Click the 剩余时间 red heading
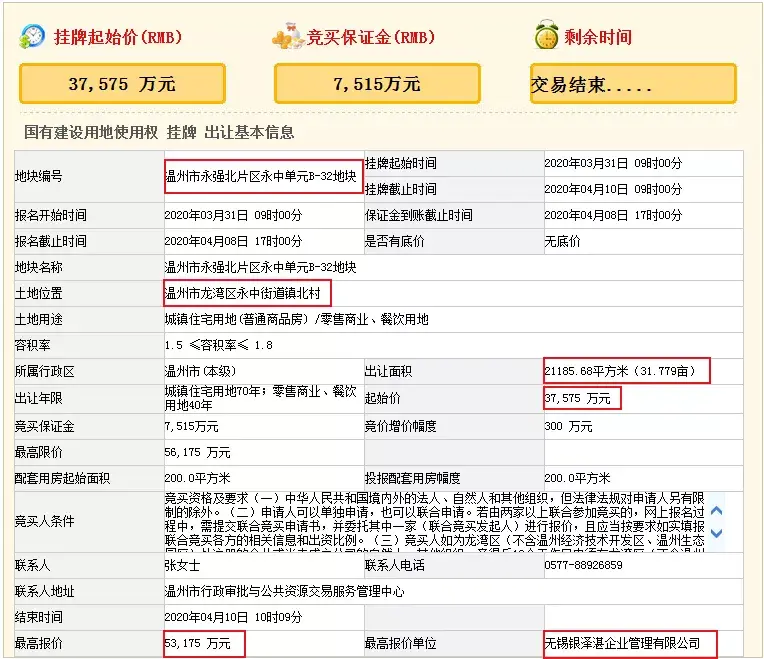 click(598, 37)
